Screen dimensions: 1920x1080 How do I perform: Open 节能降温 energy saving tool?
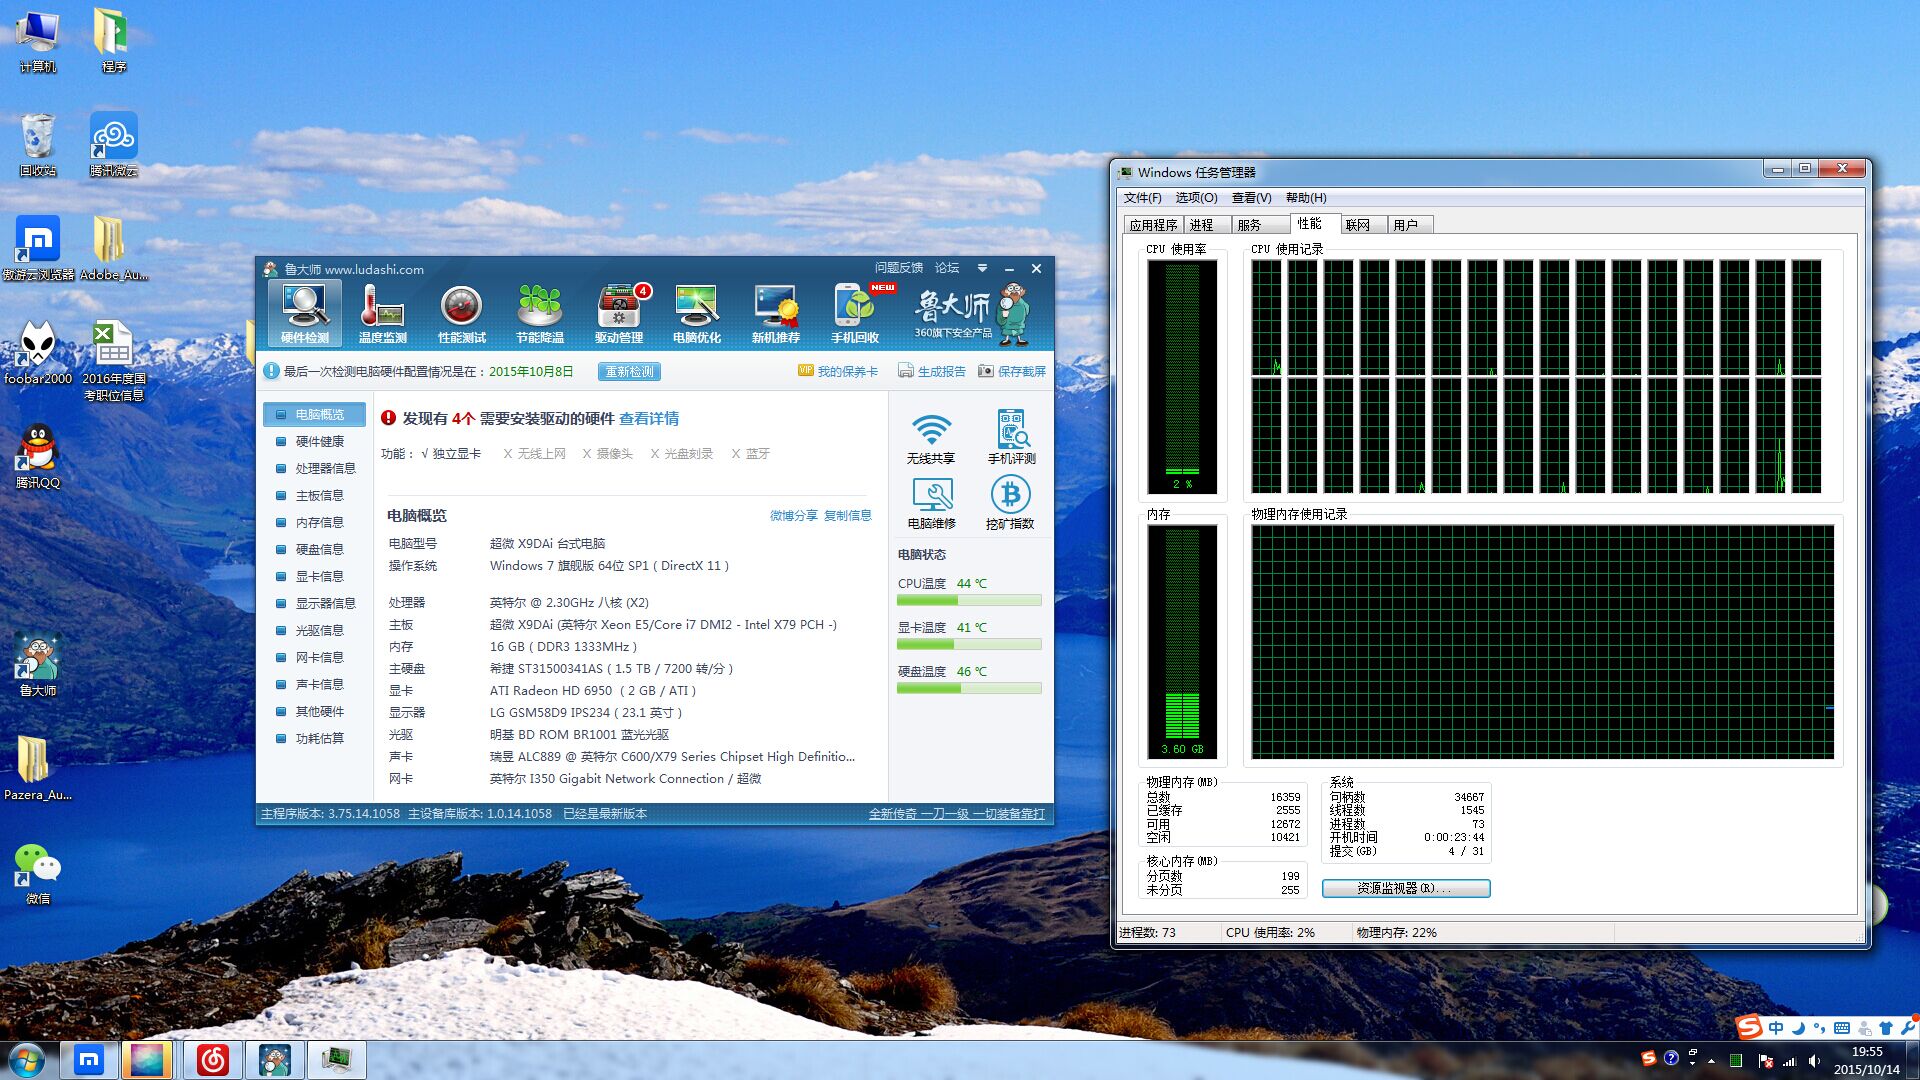click(540, 313)
